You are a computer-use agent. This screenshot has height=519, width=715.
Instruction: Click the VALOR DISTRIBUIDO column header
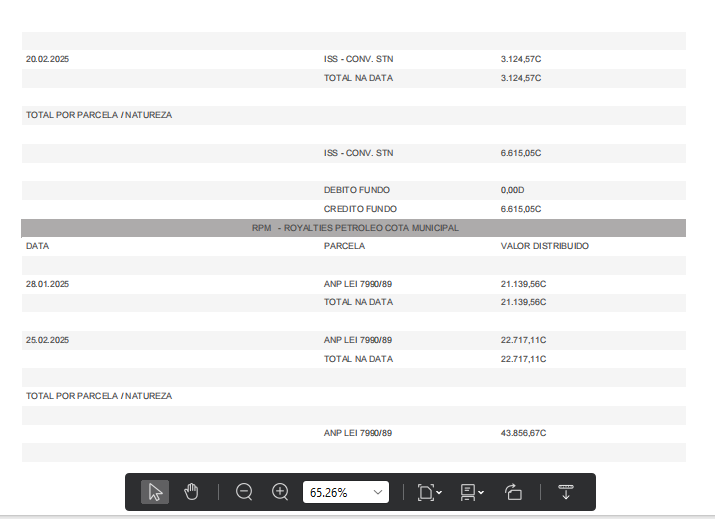click(x=544, y=246)
